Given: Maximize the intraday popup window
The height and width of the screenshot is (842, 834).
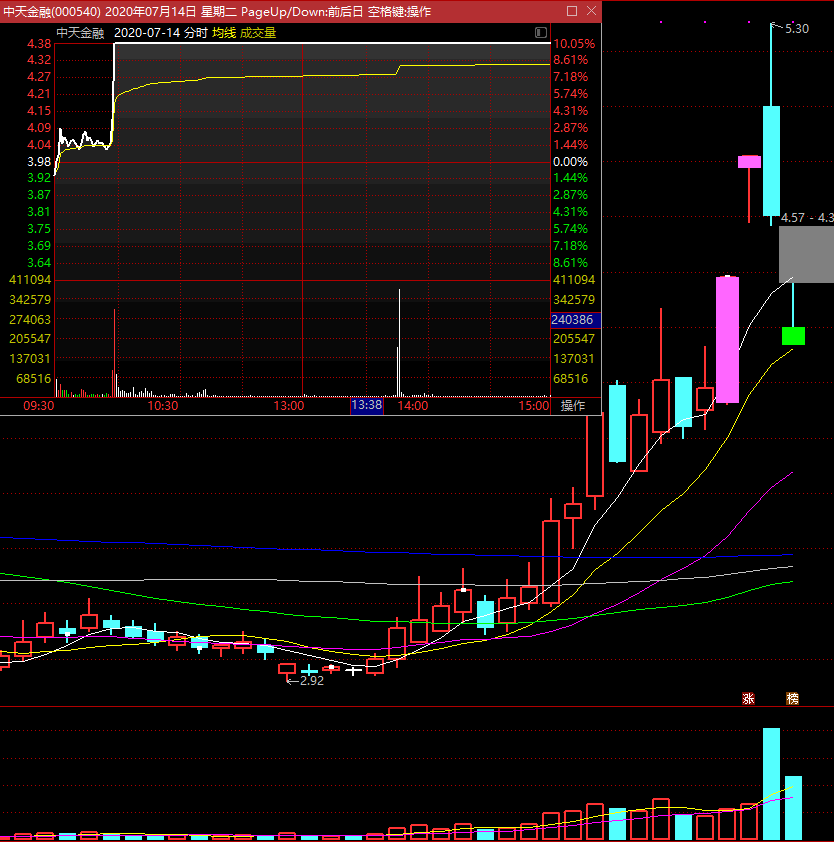Looking at the screenshot, I should point(571,11).
